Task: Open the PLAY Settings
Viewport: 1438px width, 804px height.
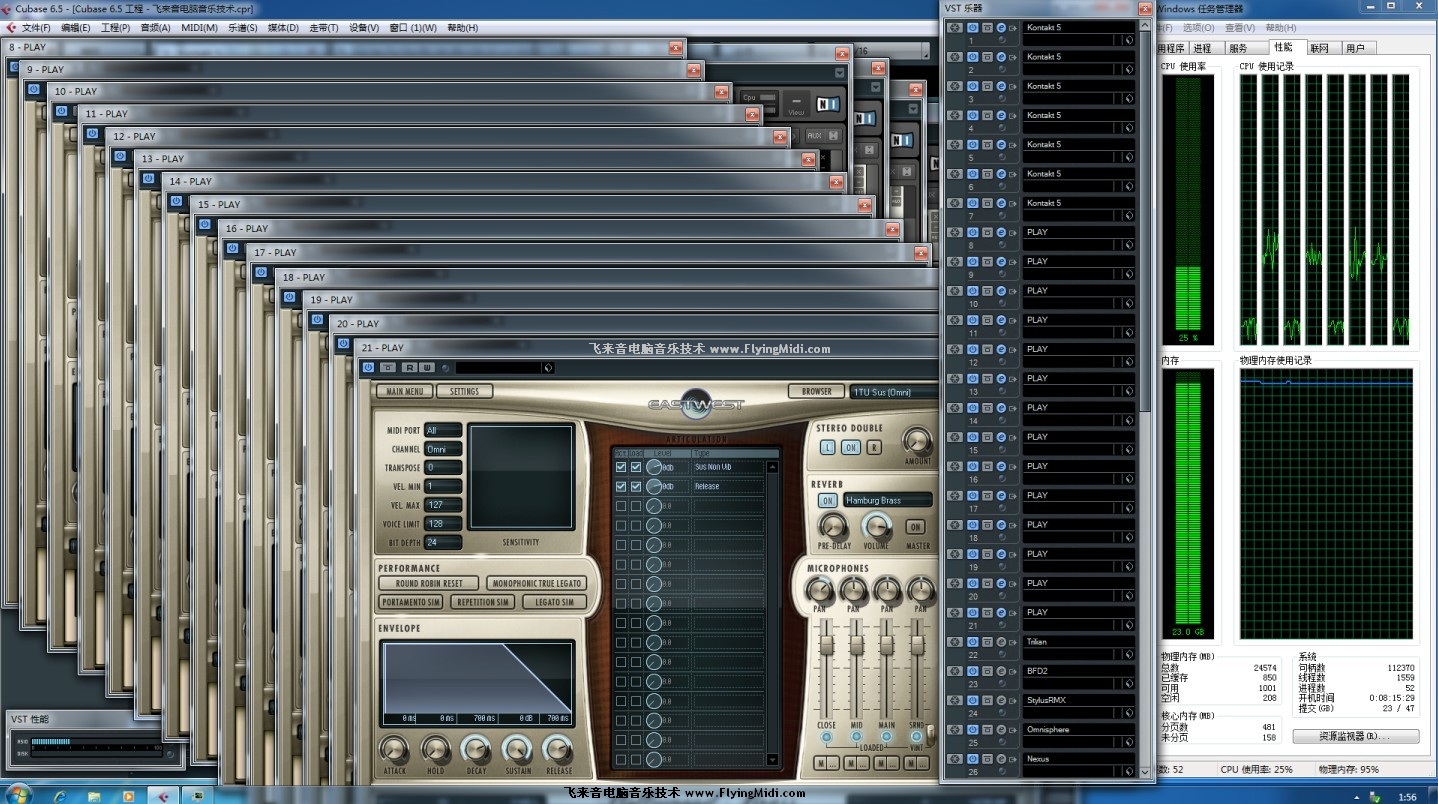Action: (464, 391)
